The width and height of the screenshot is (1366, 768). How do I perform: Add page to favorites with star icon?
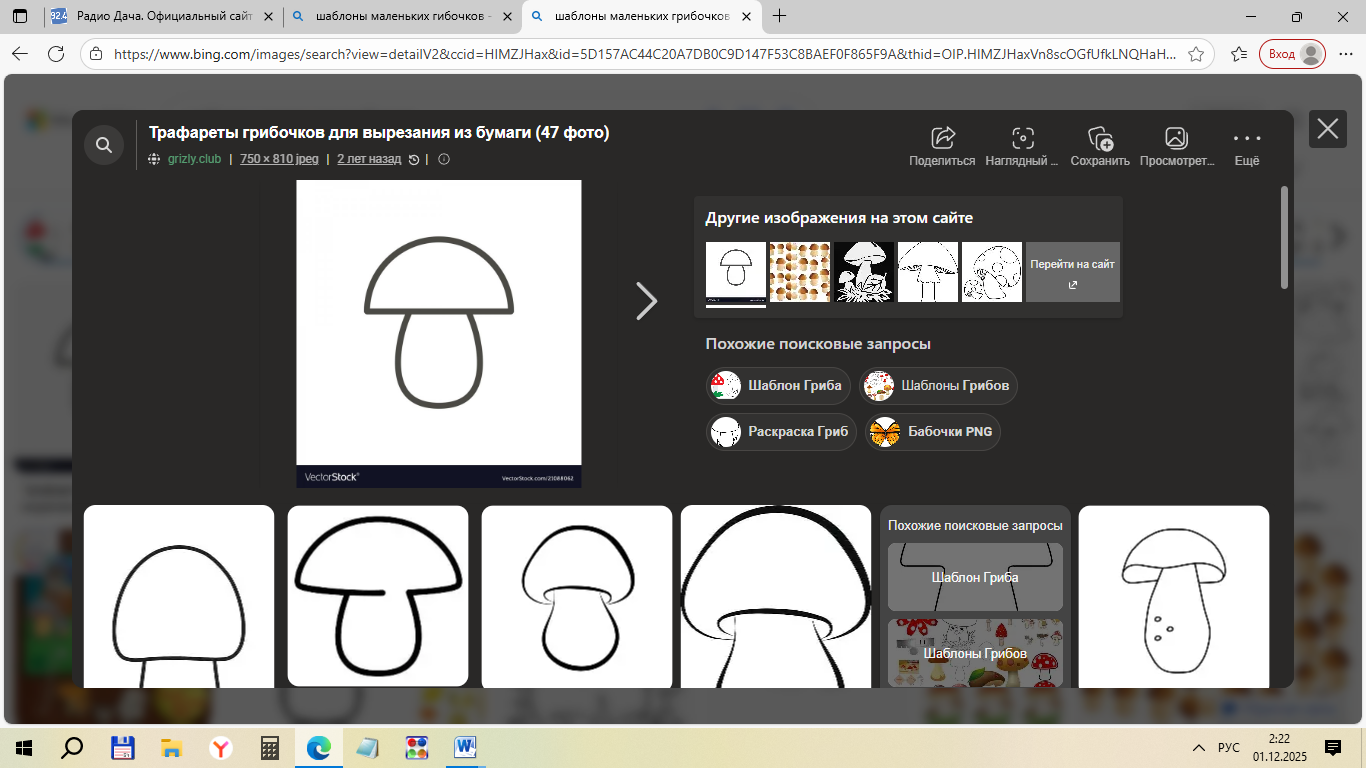point(1195,54)
